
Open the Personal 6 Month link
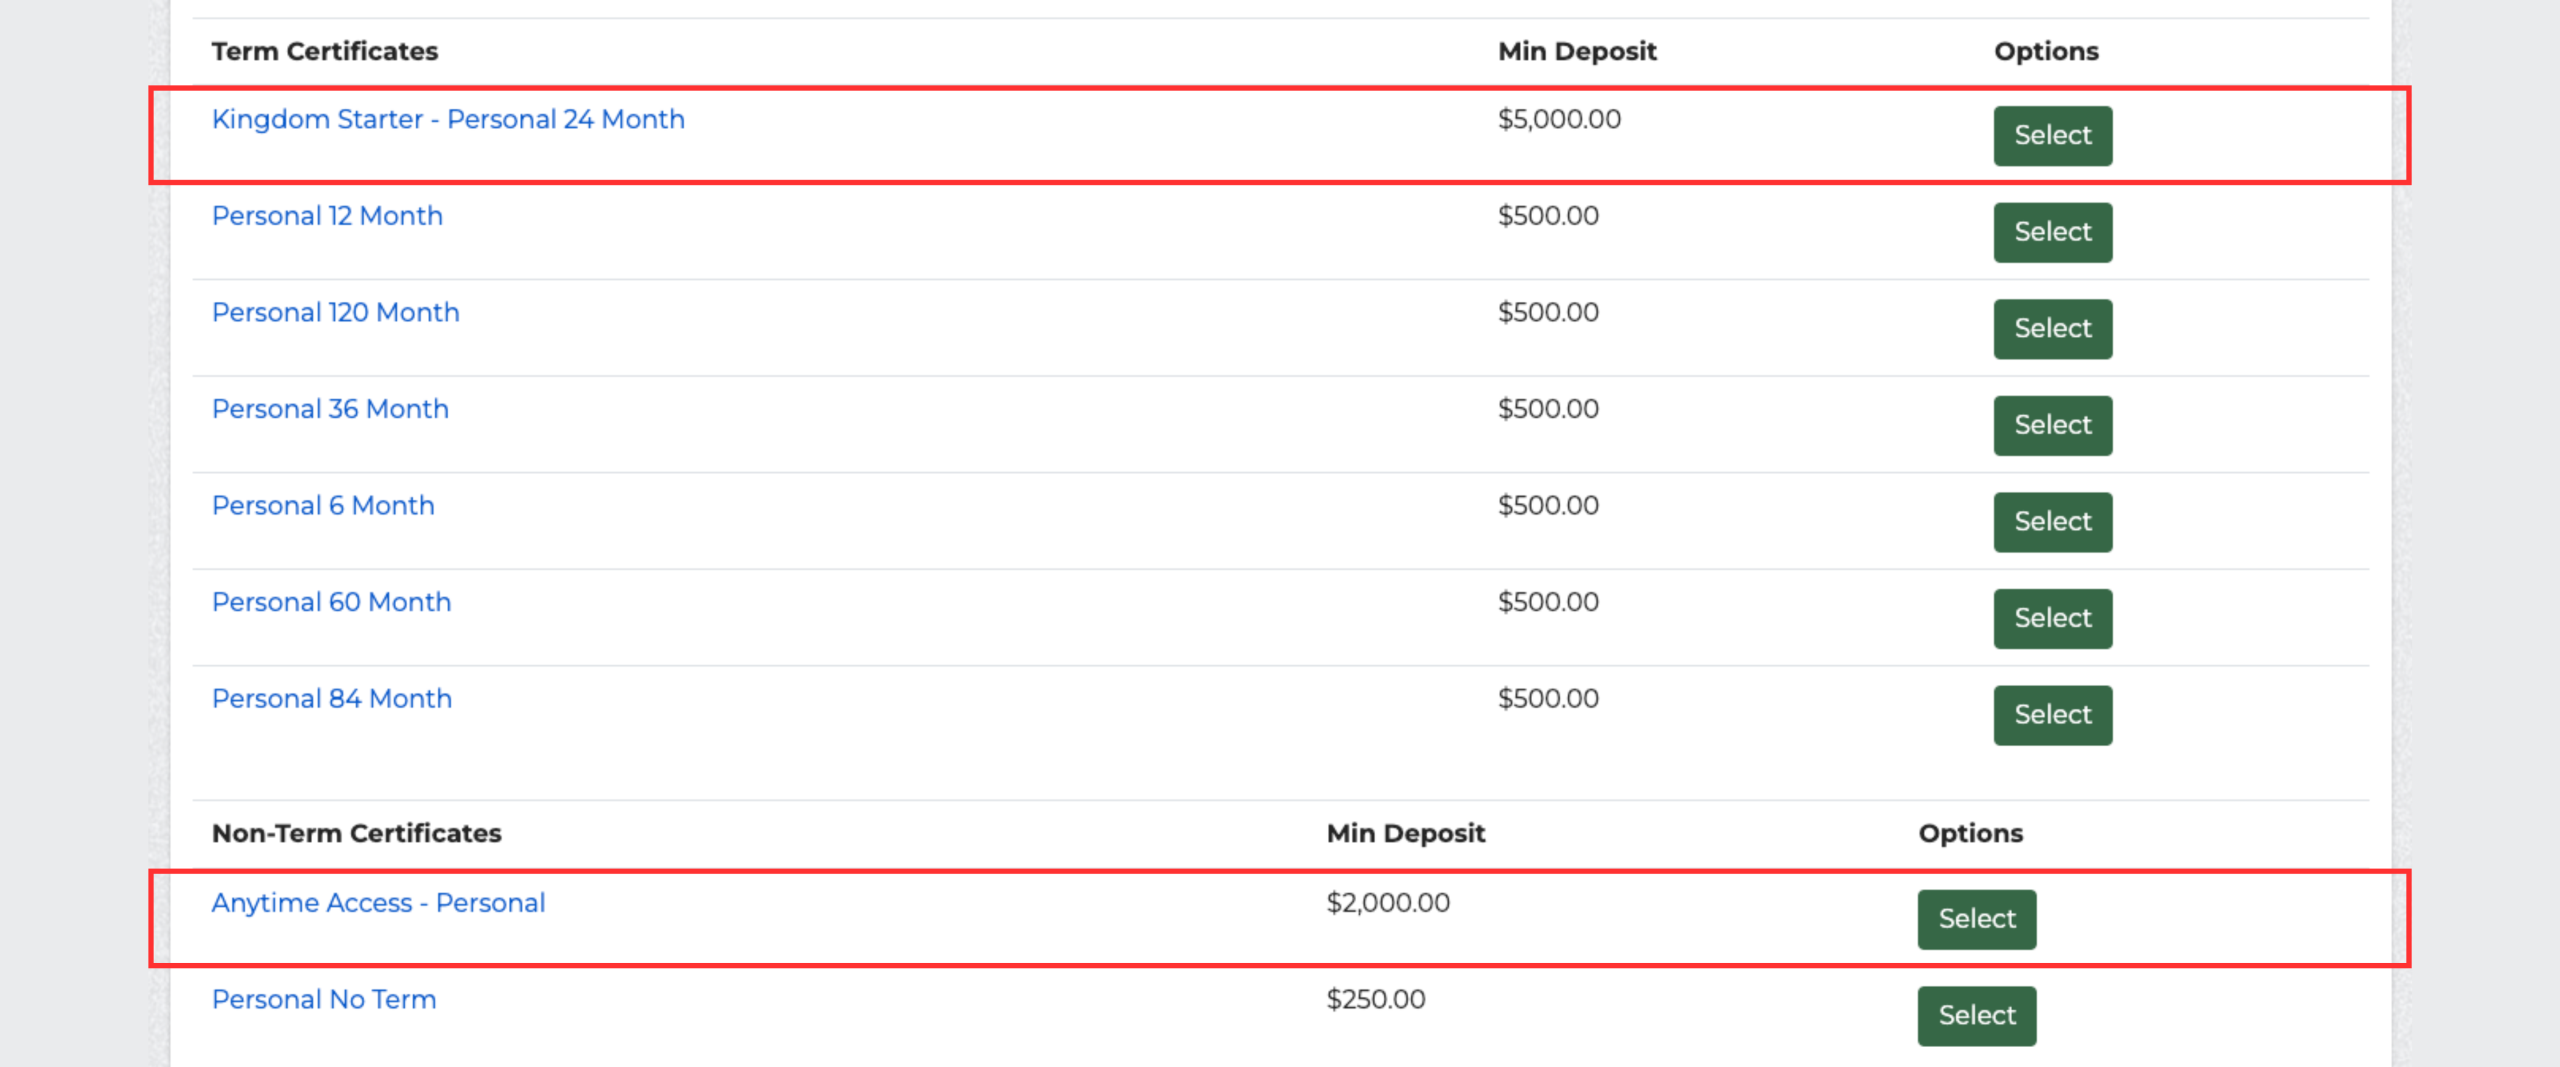(323, 505)
